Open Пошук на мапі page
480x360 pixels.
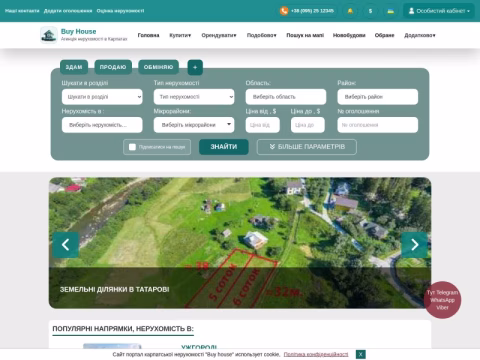click(x=305, y=35)
